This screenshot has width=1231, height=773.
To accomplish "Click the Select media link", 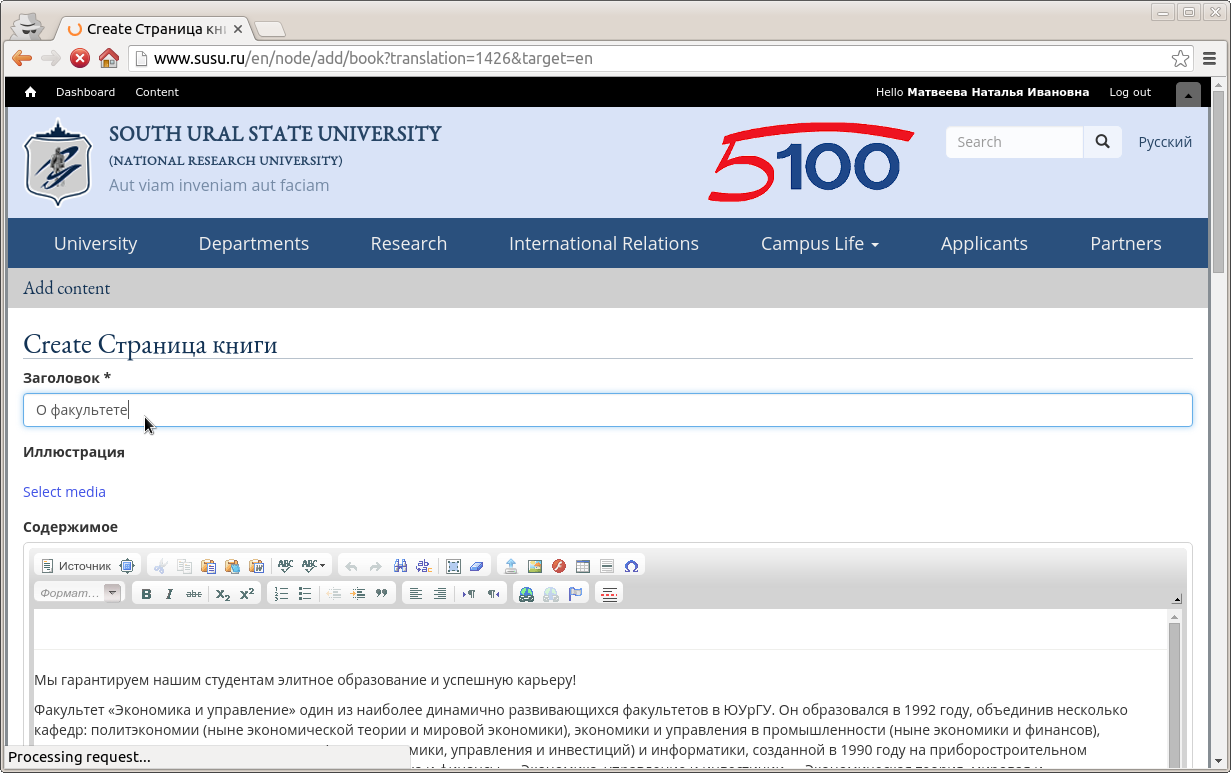I will pos(64,492).
